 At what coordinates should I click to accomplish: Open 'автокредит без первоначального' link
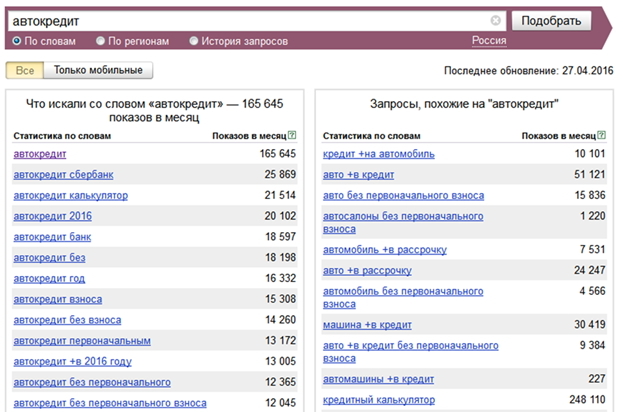tap(92, 382)
